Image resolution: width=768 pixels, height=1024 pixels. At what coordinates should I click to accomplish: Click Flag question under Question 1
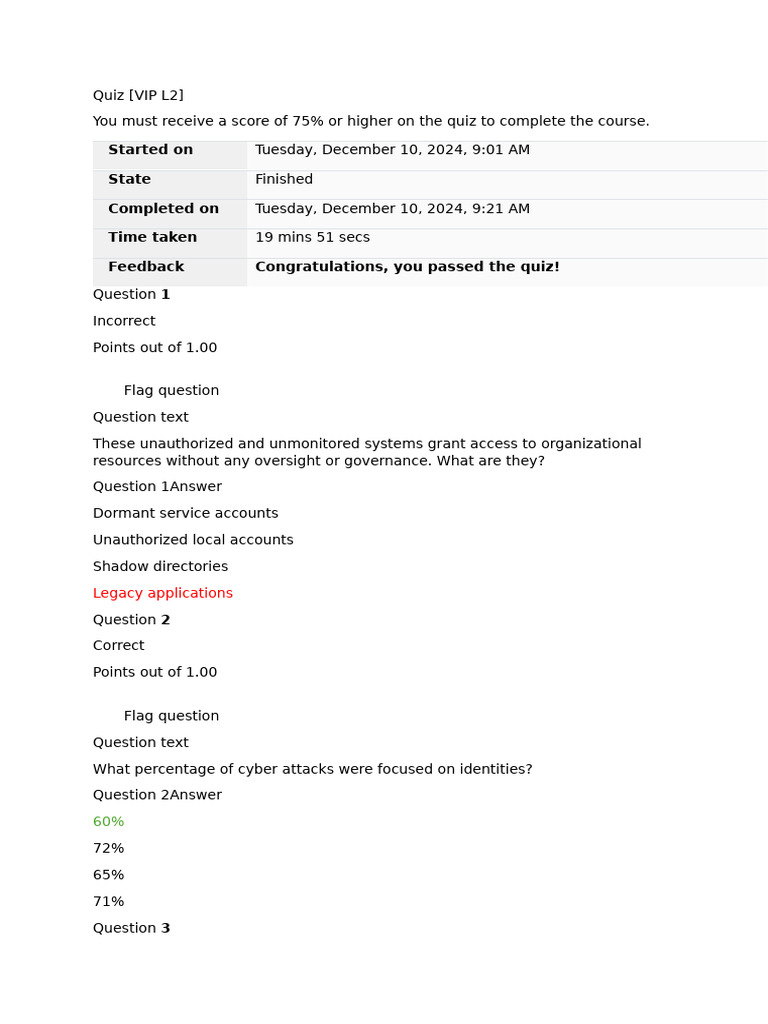171,390
